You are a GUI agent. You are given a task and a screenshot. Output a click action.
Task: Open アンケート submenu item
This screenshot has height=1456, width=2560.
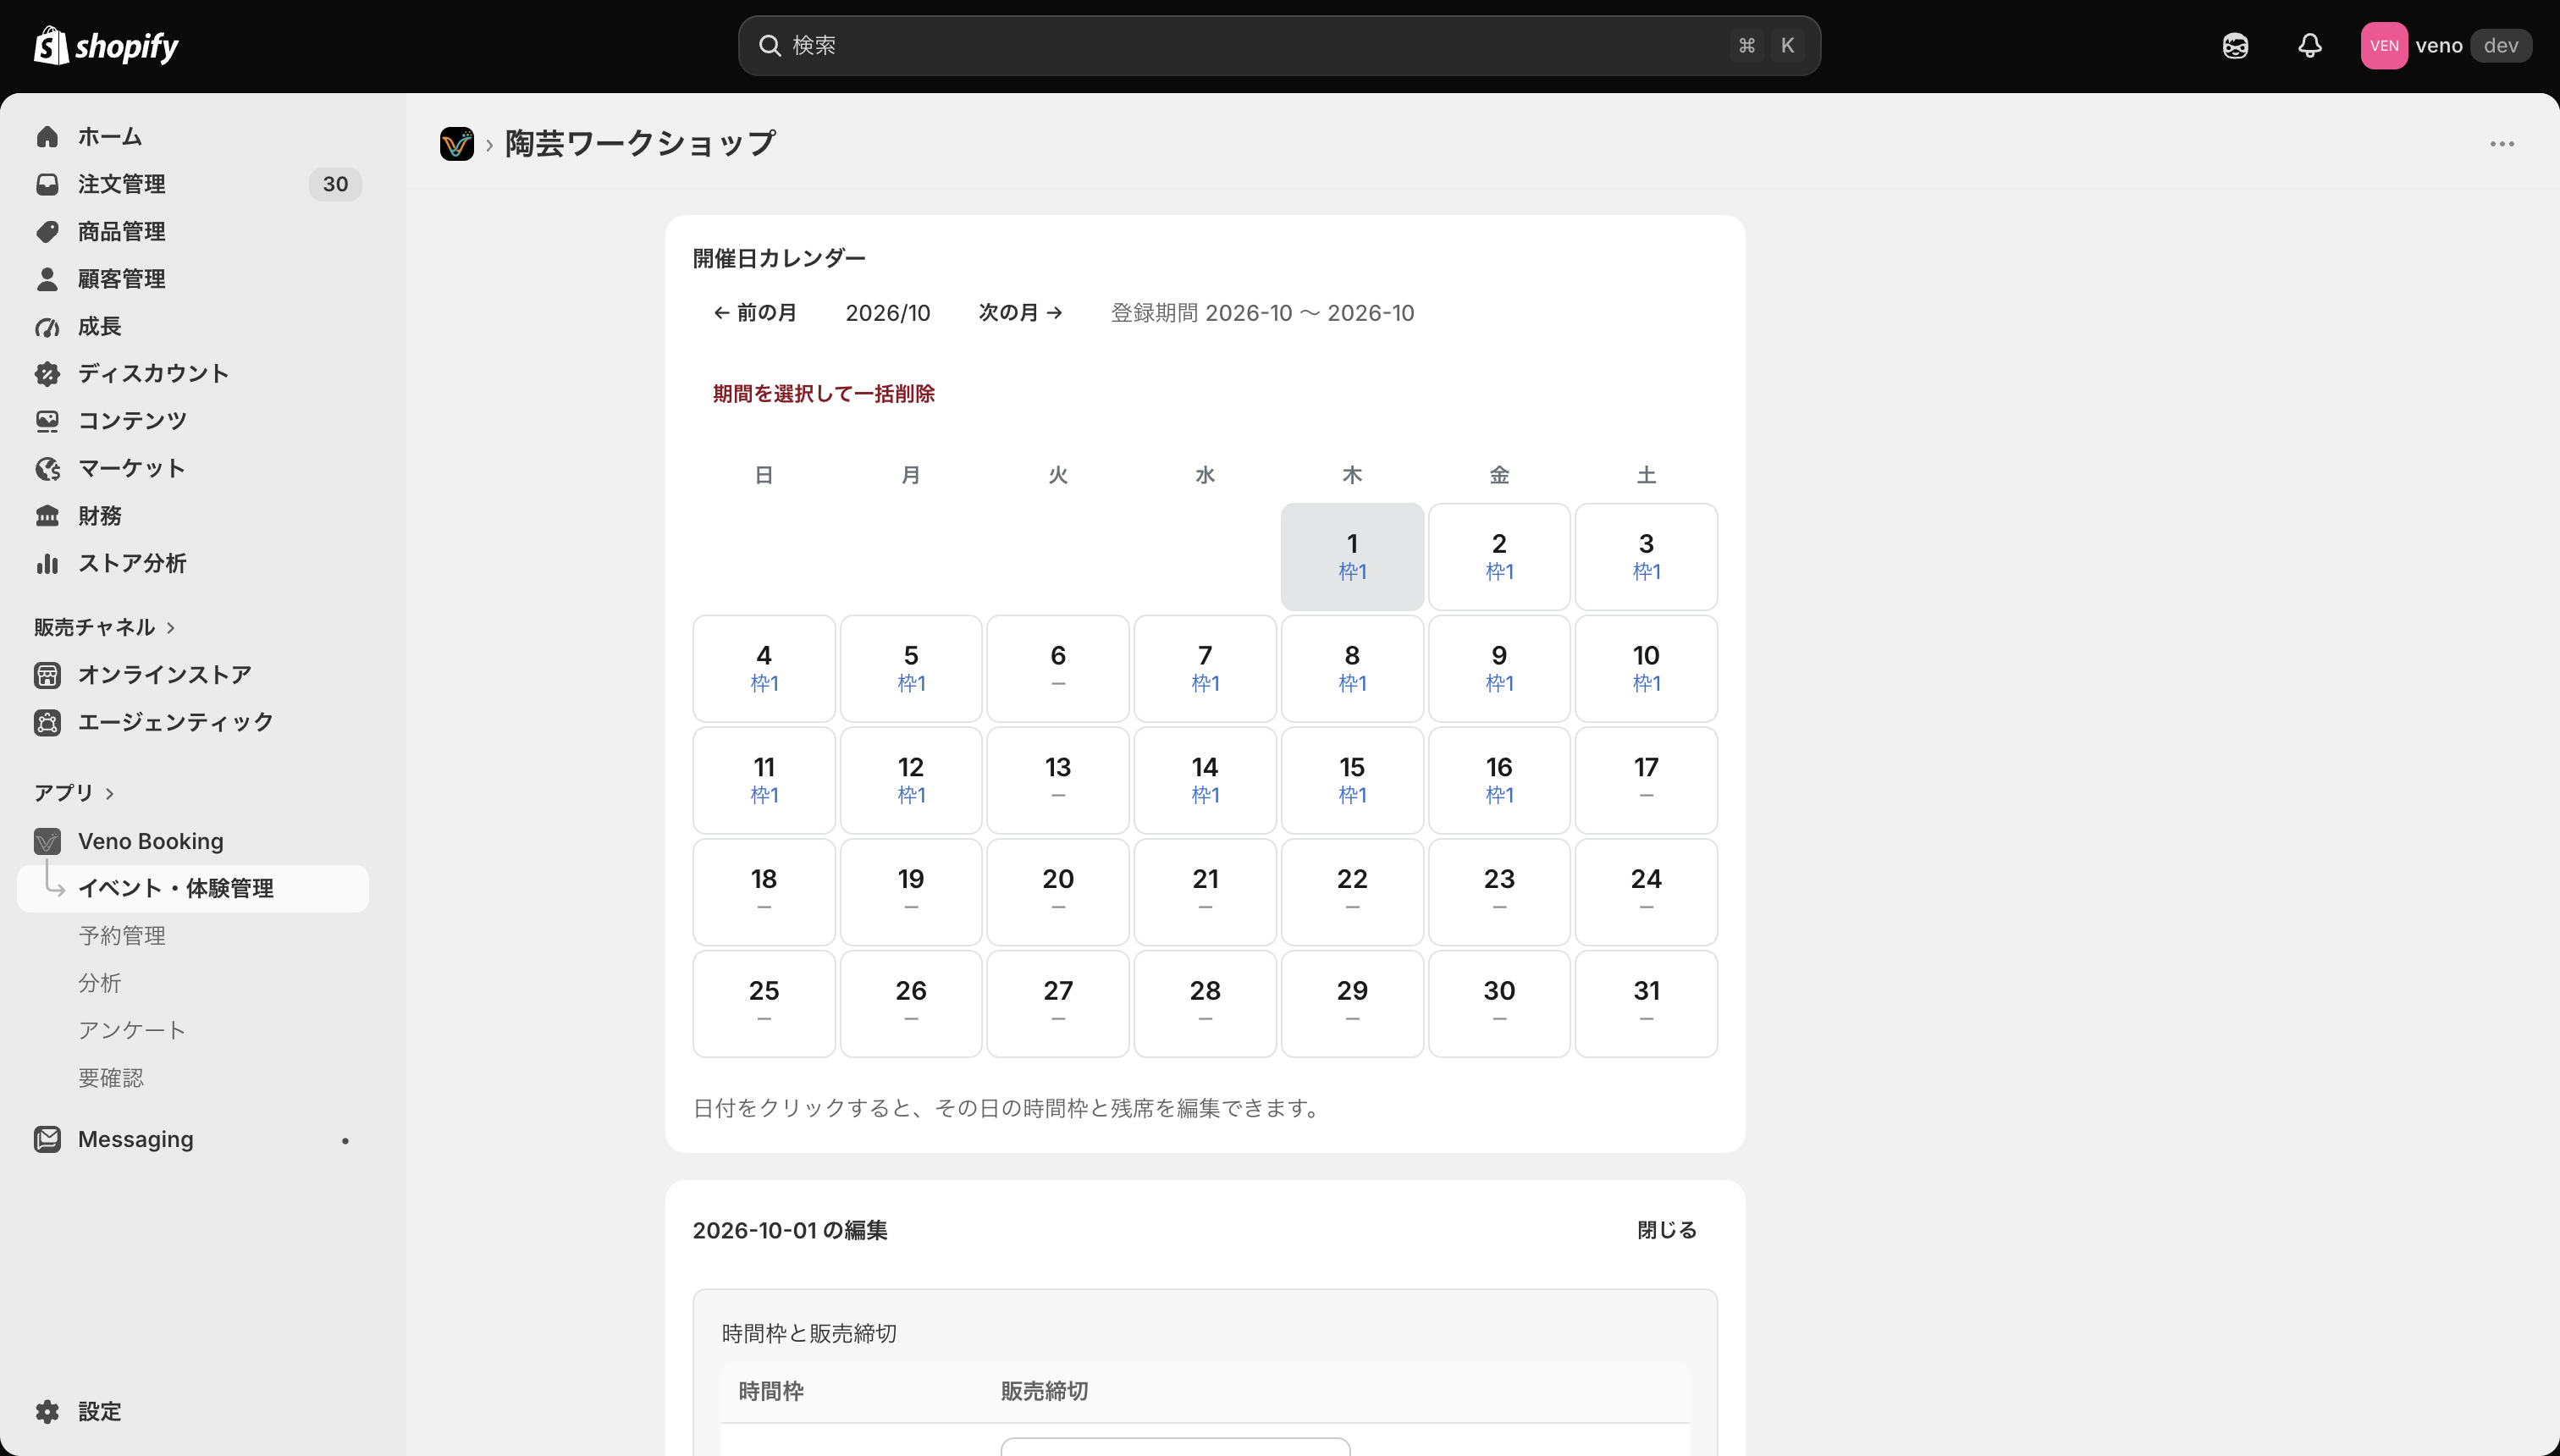point(132,1031)
